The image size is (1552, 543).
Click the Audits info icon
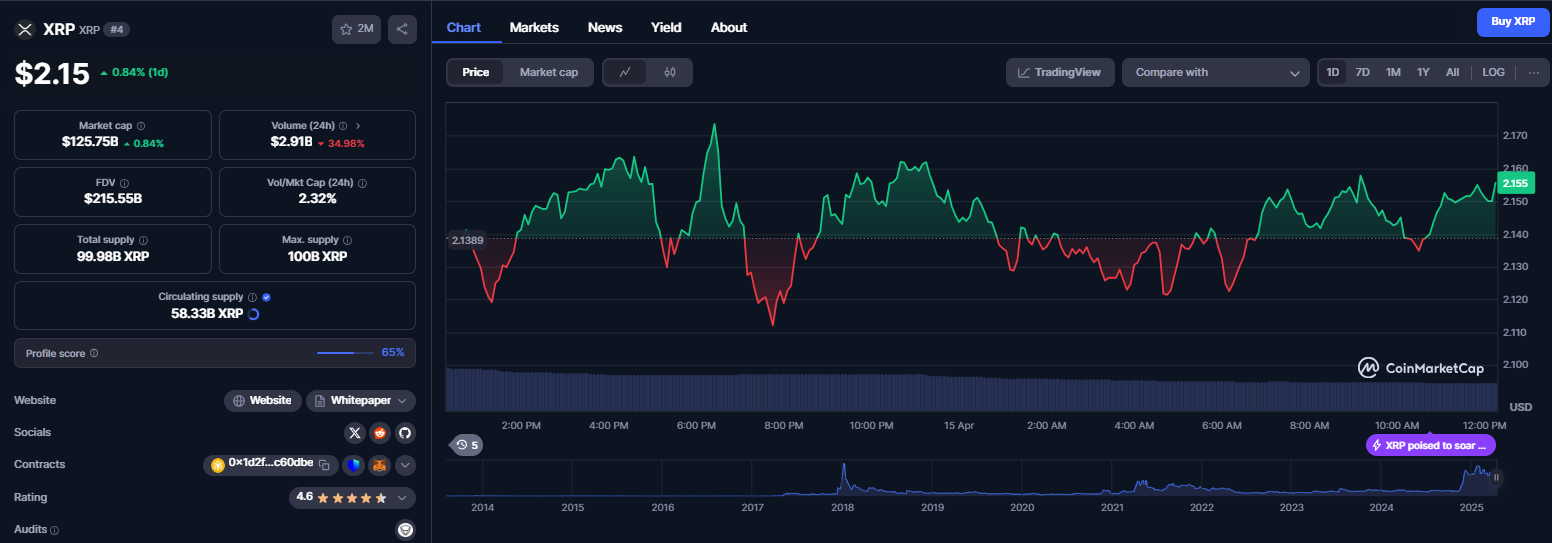tap(54, 530)
